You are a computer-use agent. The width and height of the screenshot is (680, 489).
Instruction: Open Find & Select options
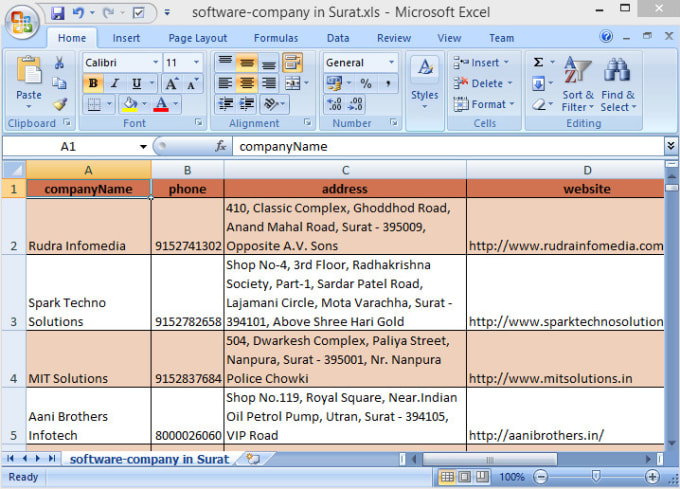[618, 84]
